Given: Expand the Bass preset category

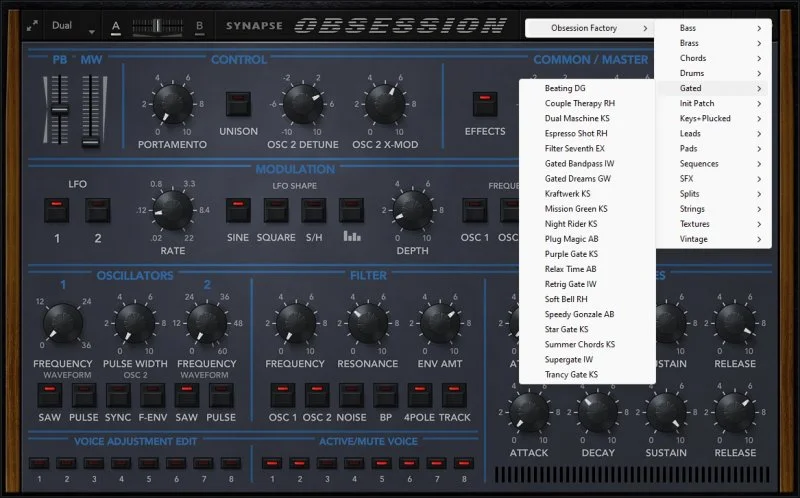Looking at the screenshot, I should tap(713, 28).
